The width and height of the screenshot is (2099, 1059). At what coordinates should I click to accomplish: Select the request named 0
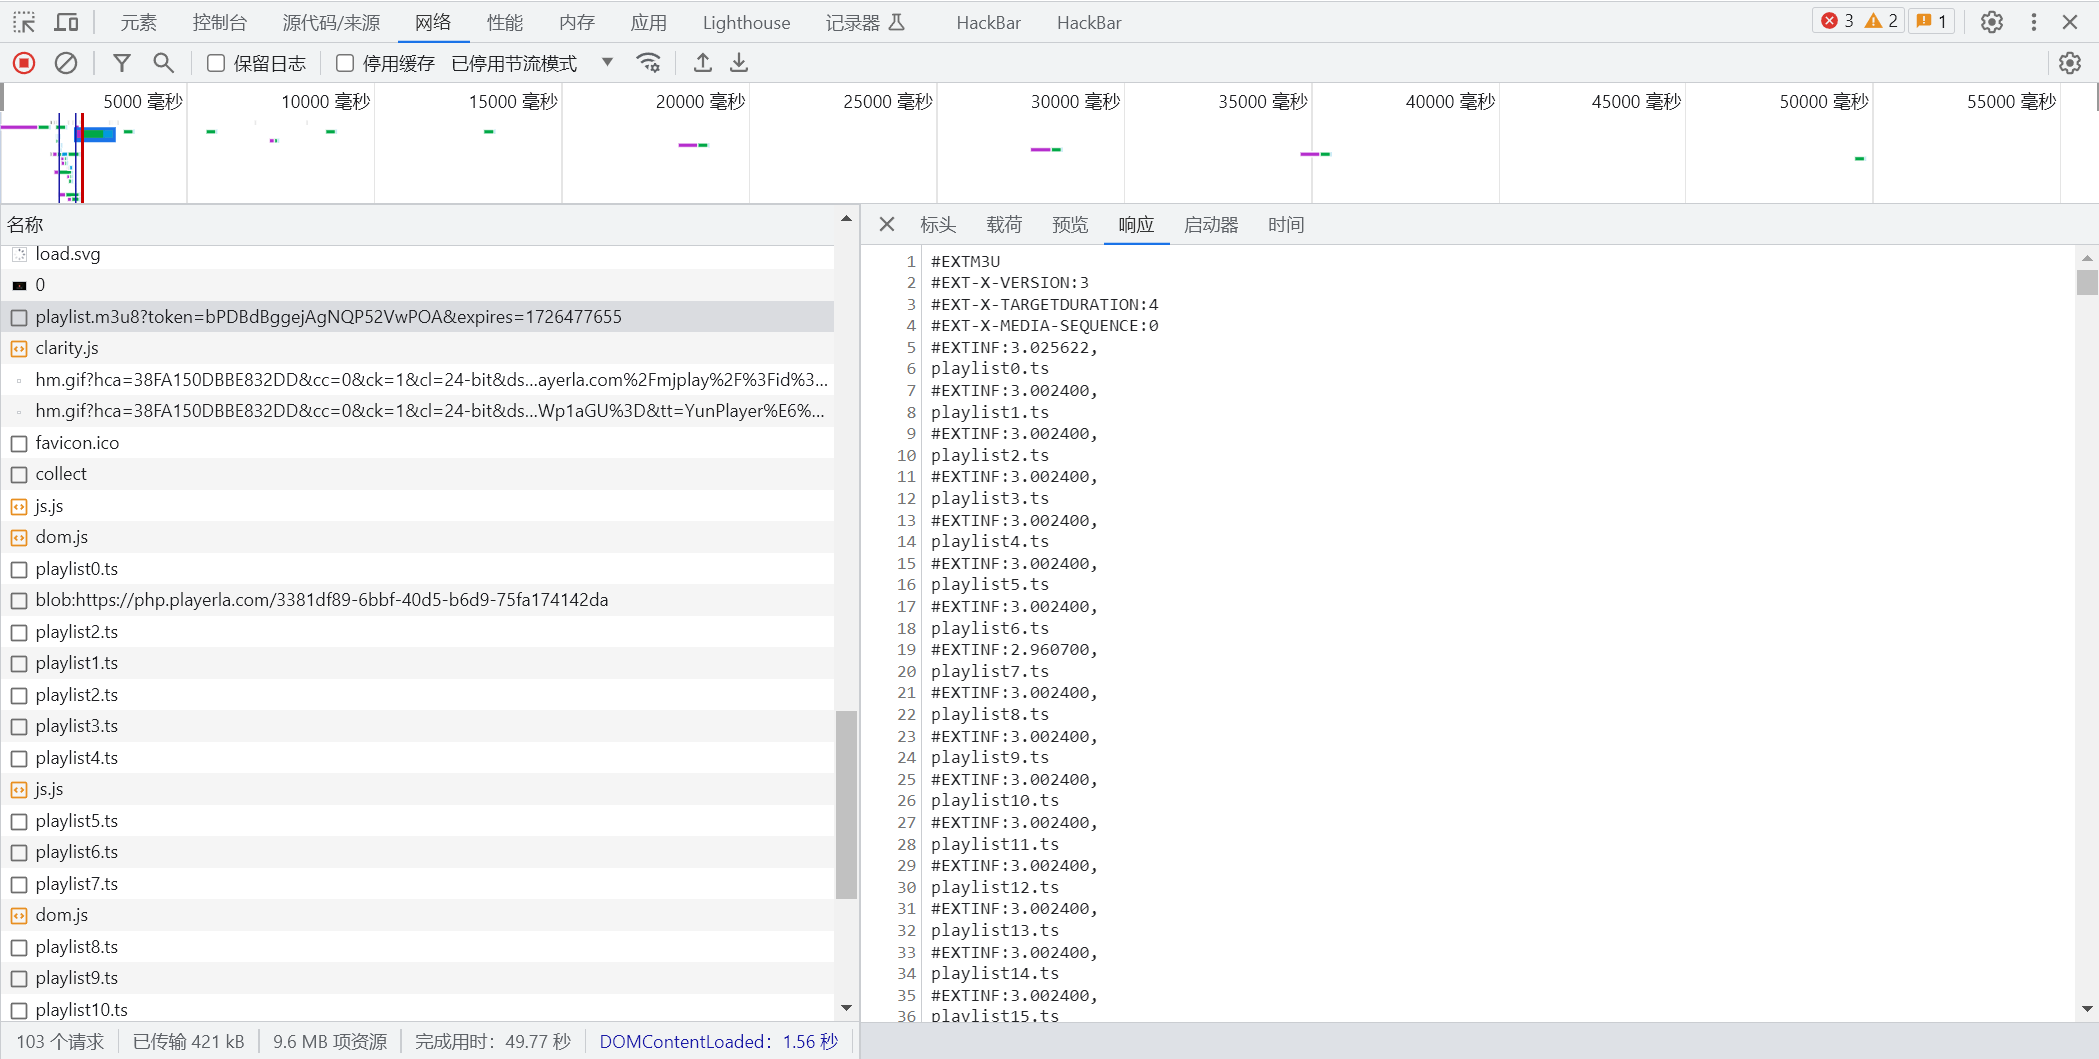(x=417, y=285)
